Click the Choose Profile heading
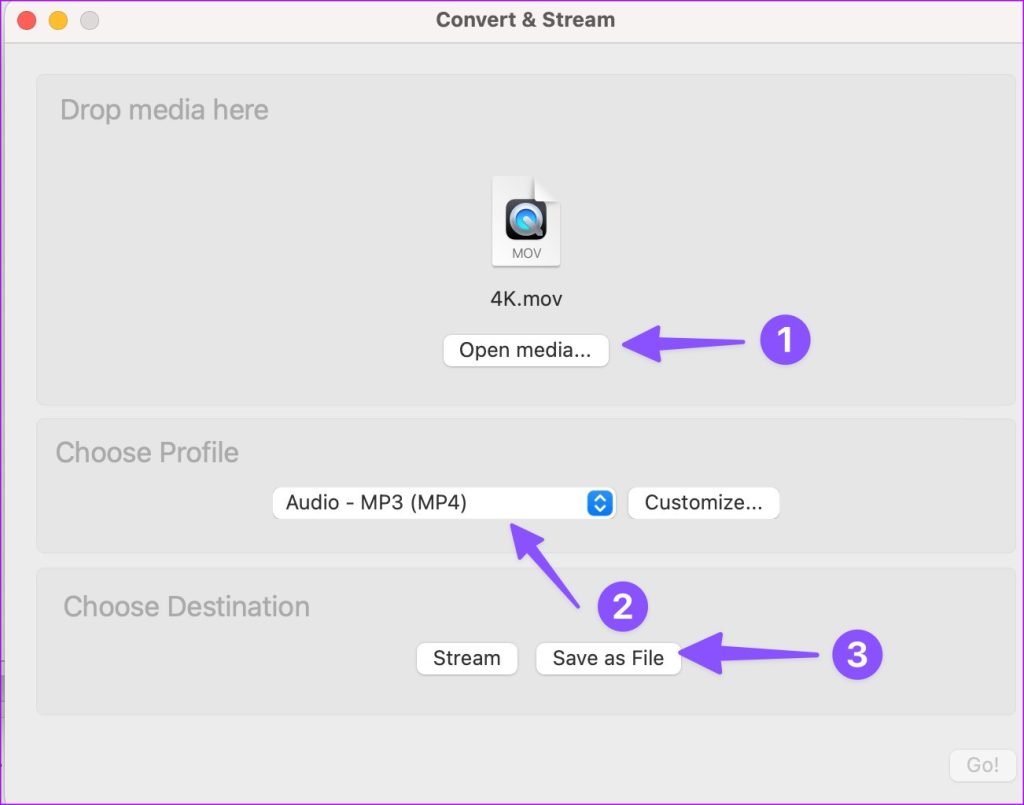This screenshot has height=805, width=1024. [x=147, y=452]
